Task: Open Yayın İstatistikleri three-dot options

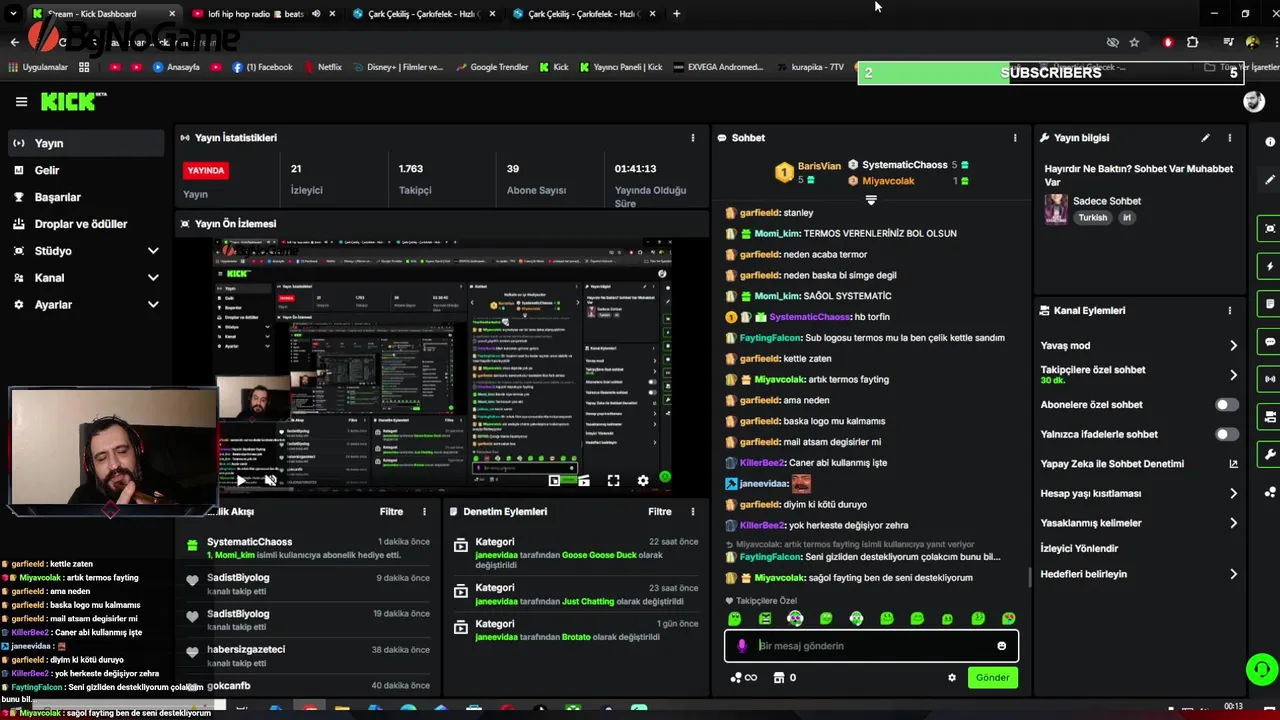Action: [692, 138]
